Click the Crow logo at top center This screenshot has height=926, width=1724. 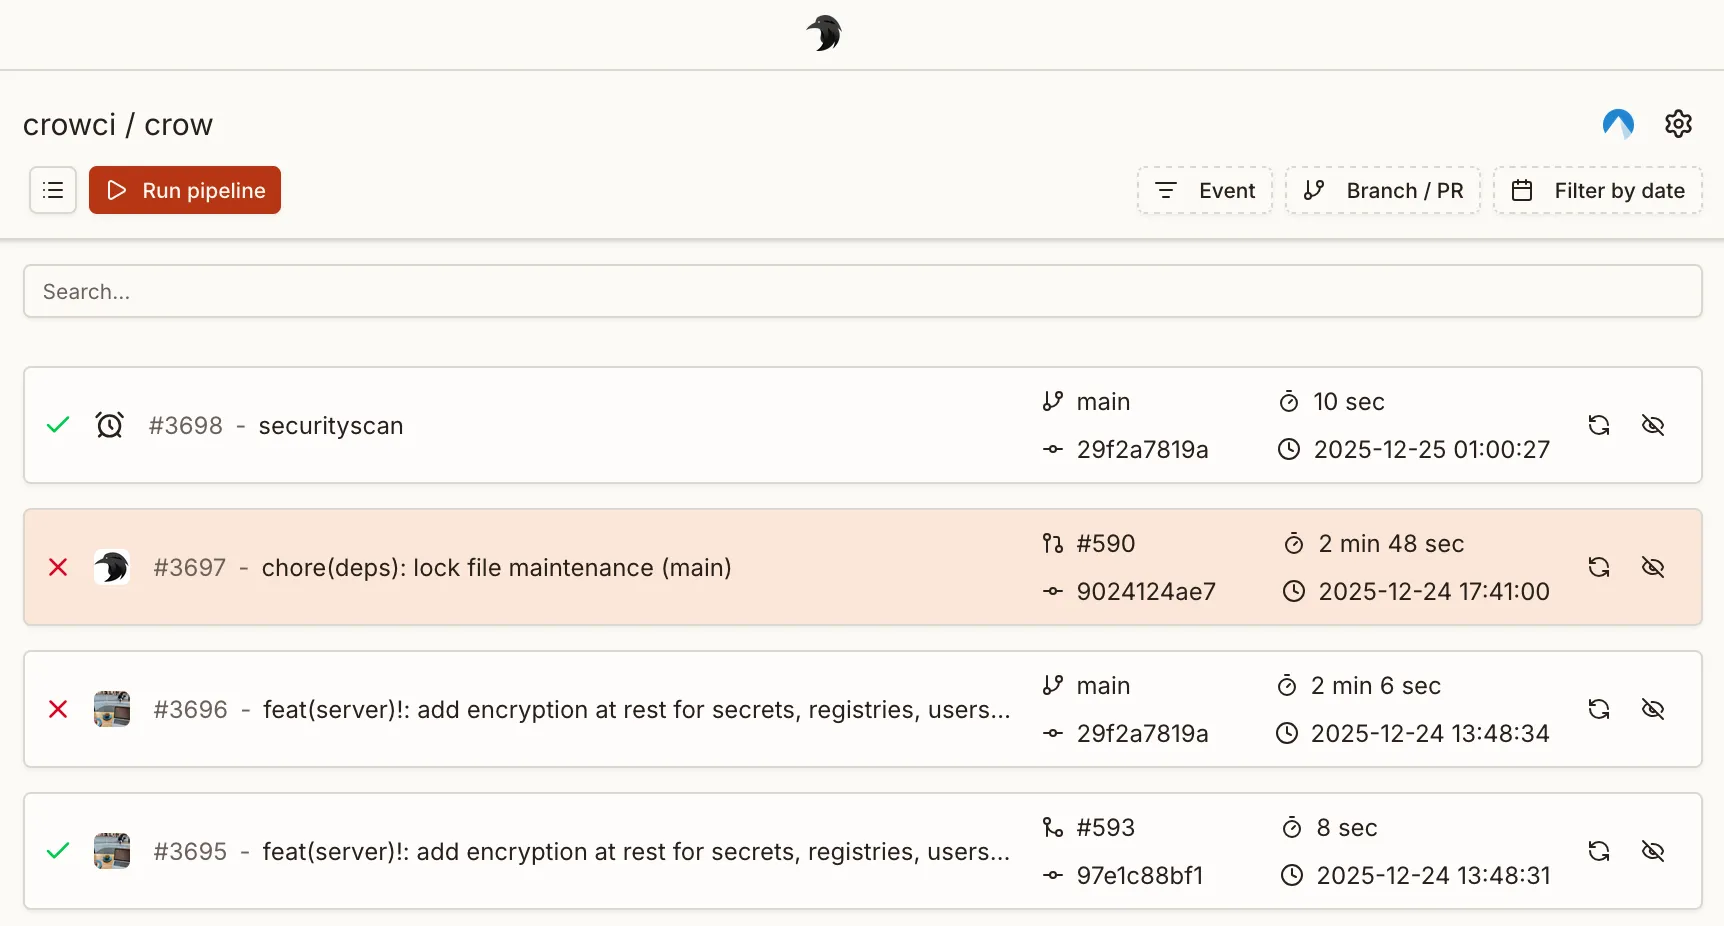click(x=824, y=33)
